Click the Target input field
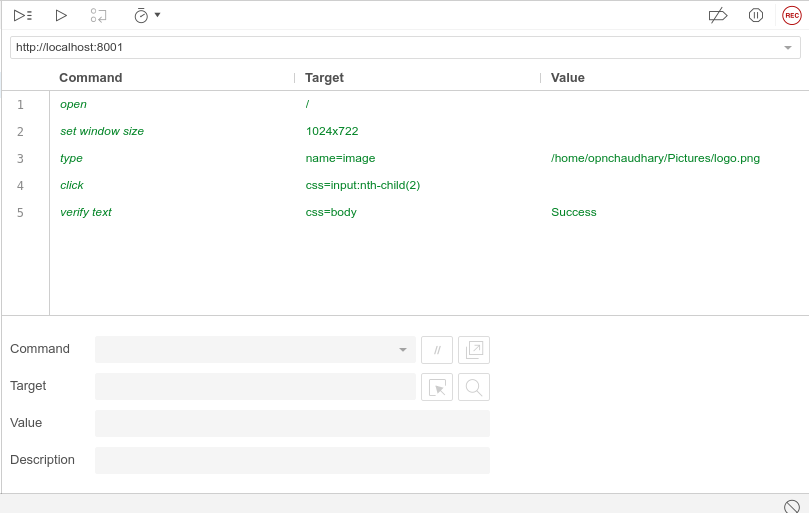809x513 pixels. coord(255,387)
